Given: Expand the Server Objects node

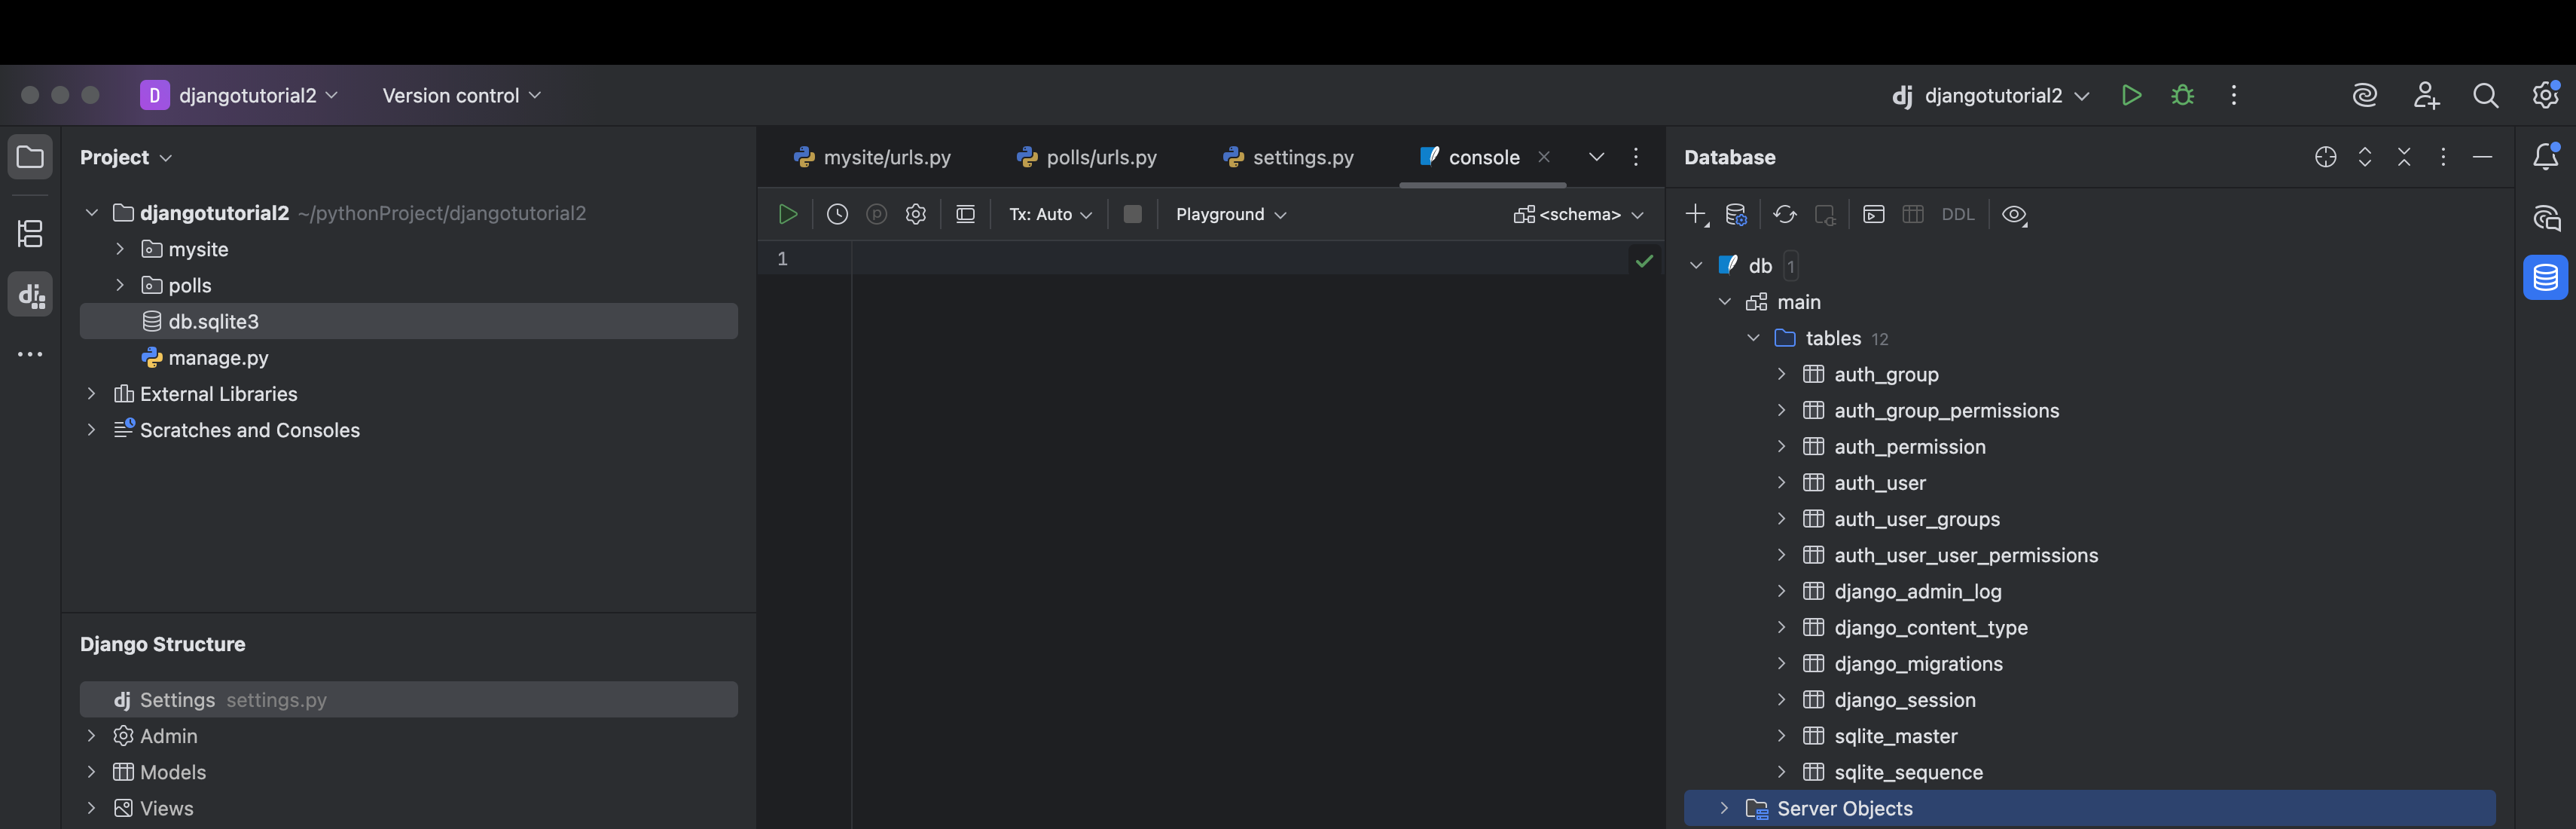Looking at the screenshot, I should (1724, 808).
